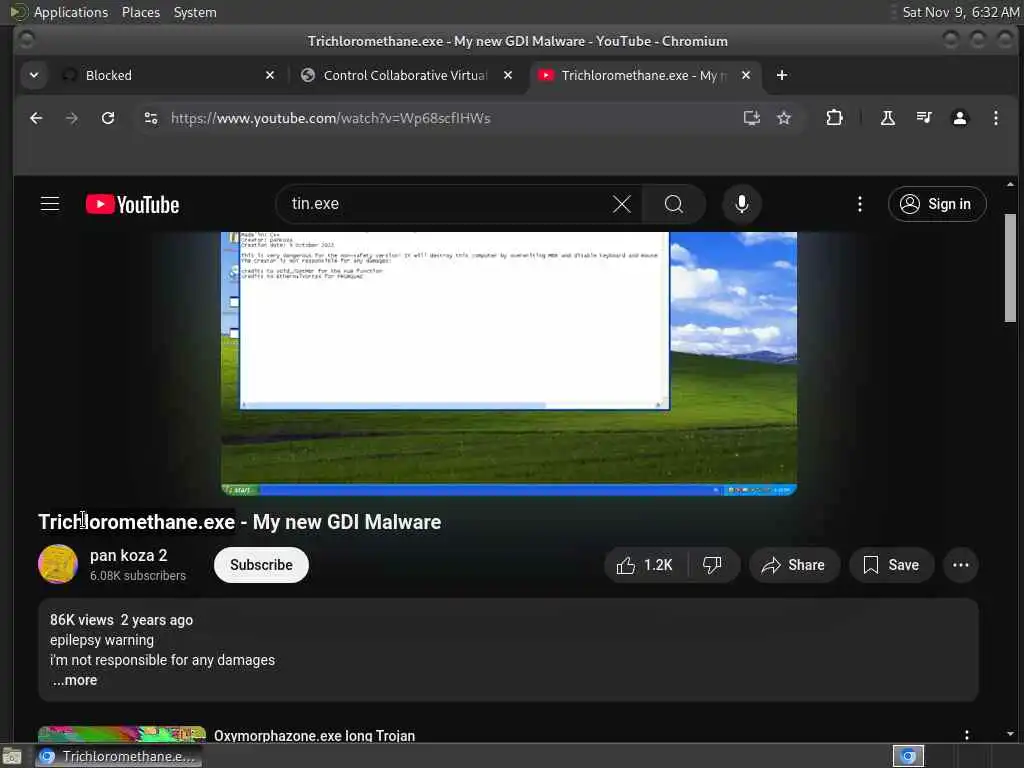Show desktop icon in bottom panel
This screenshot has height=768, width=1024.
(x=12, y=757)
